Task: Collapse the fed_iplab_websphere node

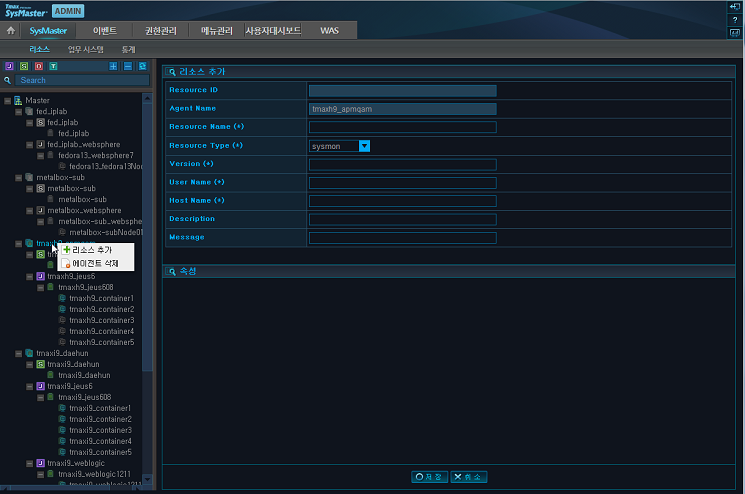Action: click(29, 144)
